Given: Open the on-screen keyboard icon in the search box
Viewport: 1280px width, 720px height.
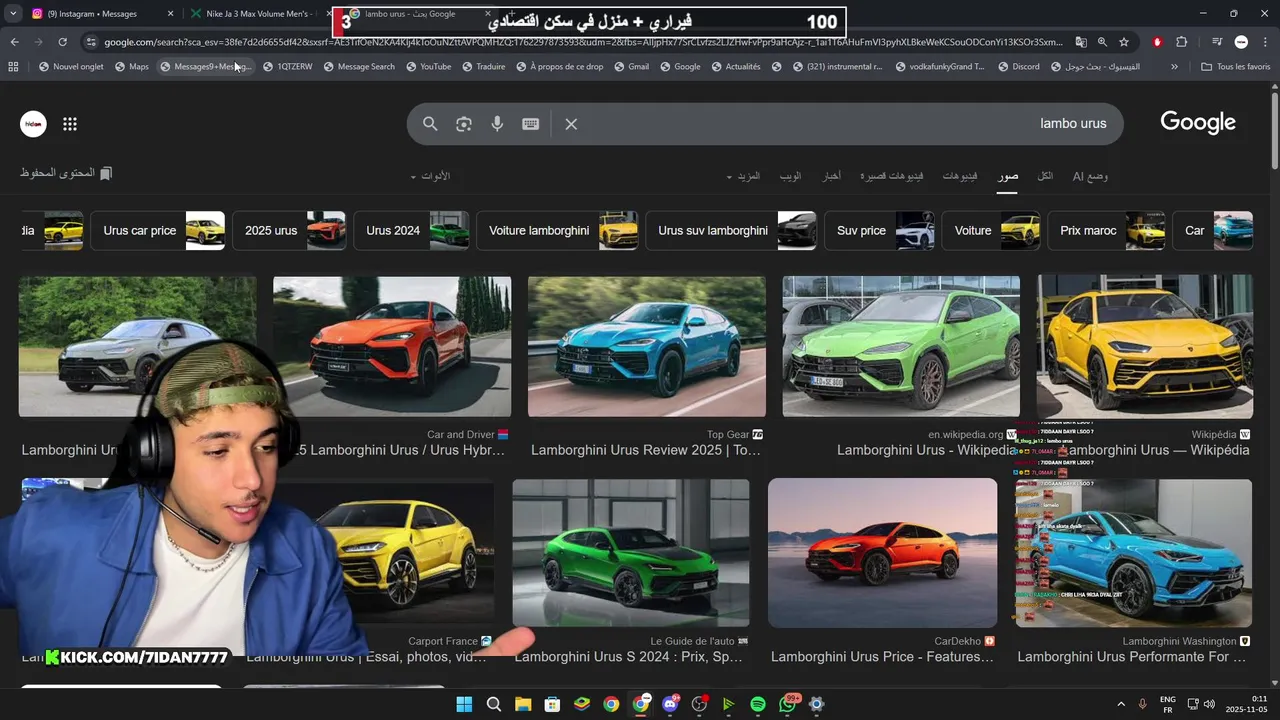Looking at the screenshot, I should 531,124.
